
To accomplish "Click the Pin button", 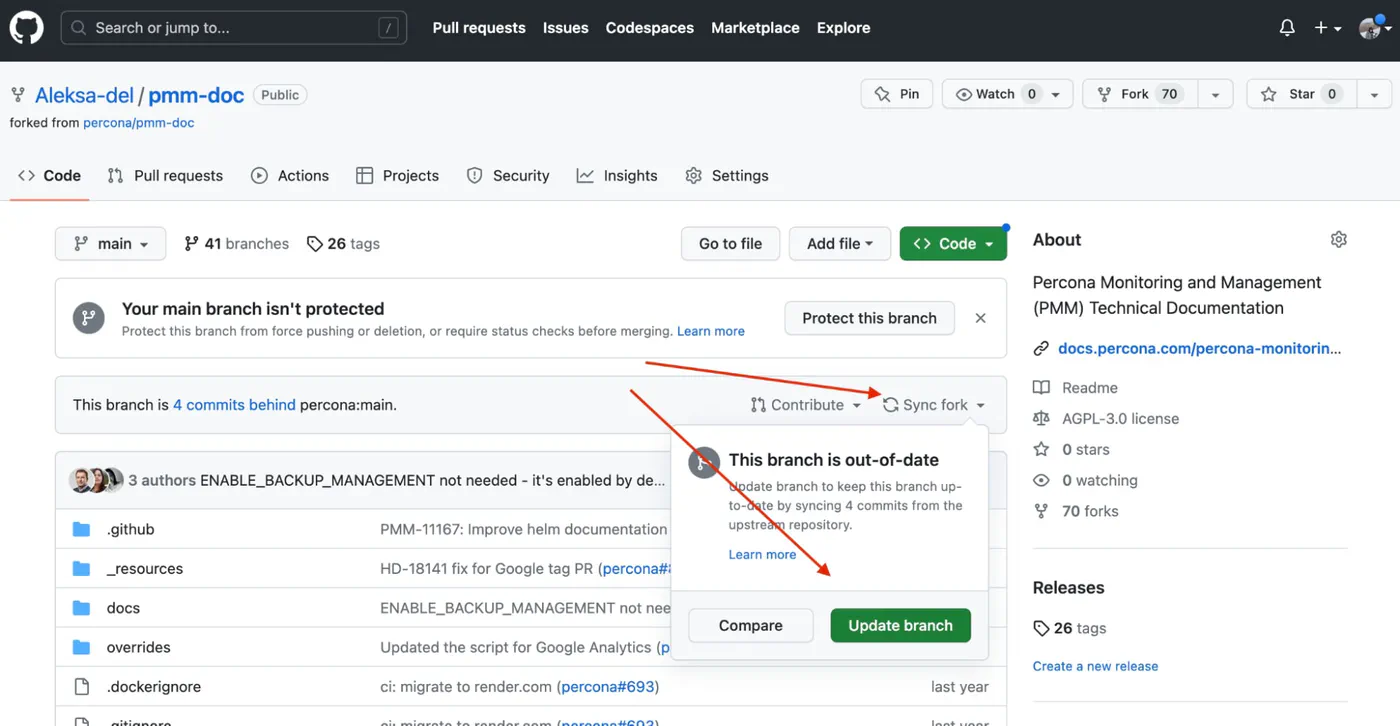I will [x=897, y=94].
